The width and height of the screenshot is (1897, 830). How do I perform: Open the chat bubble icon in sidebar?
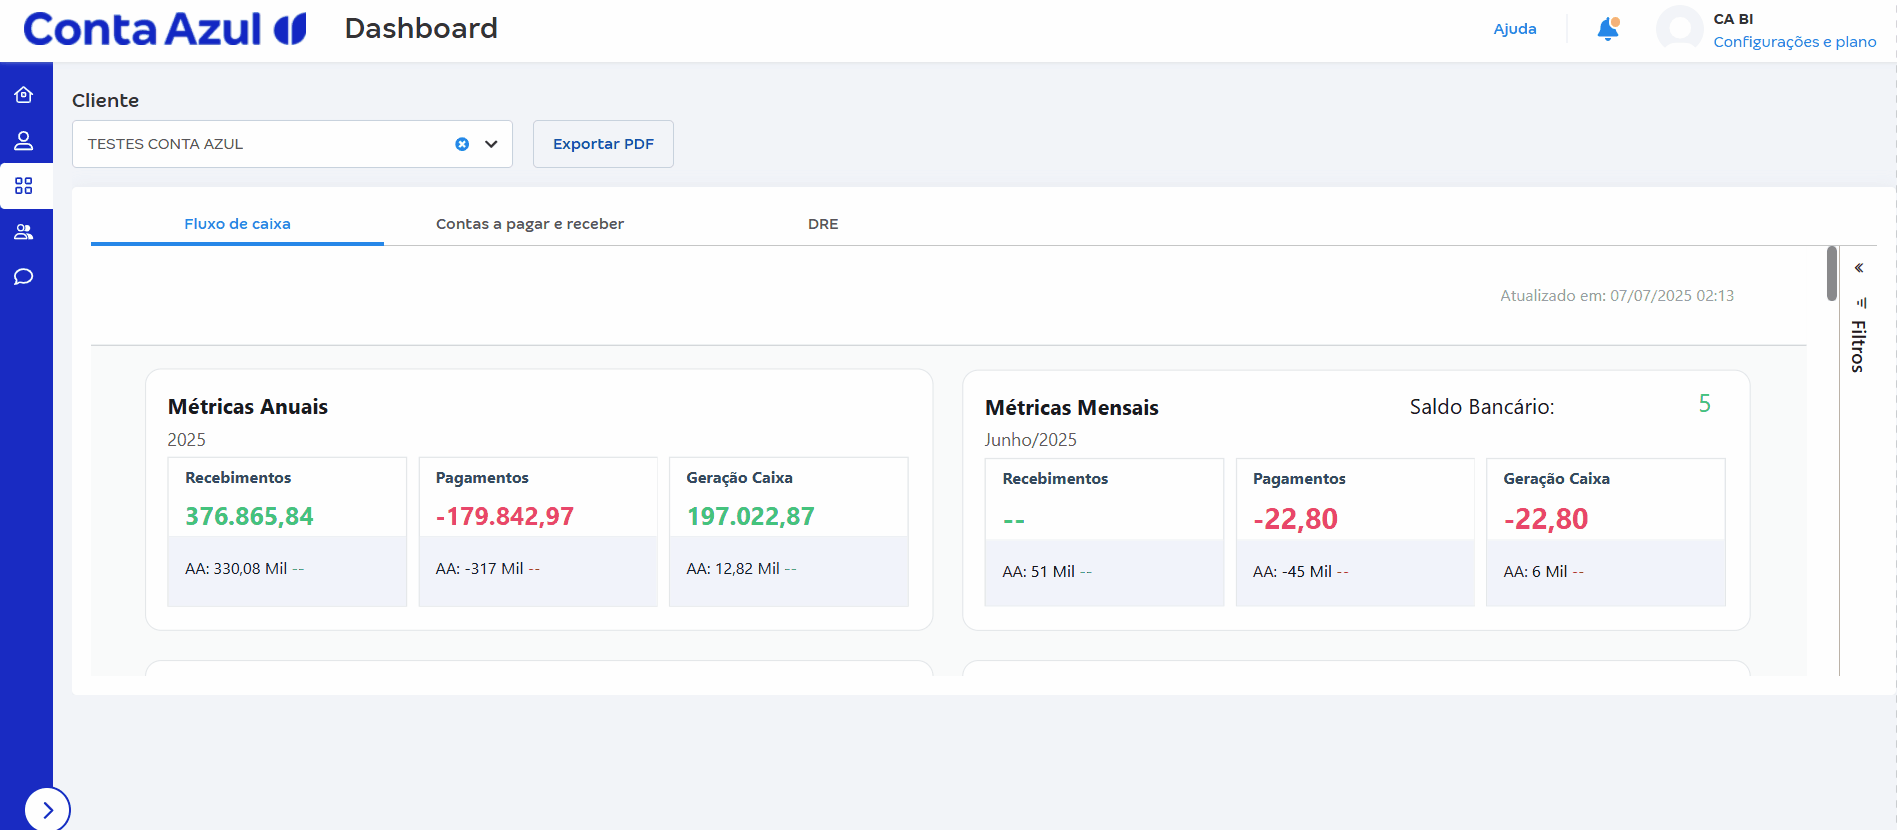pos(24,277)
